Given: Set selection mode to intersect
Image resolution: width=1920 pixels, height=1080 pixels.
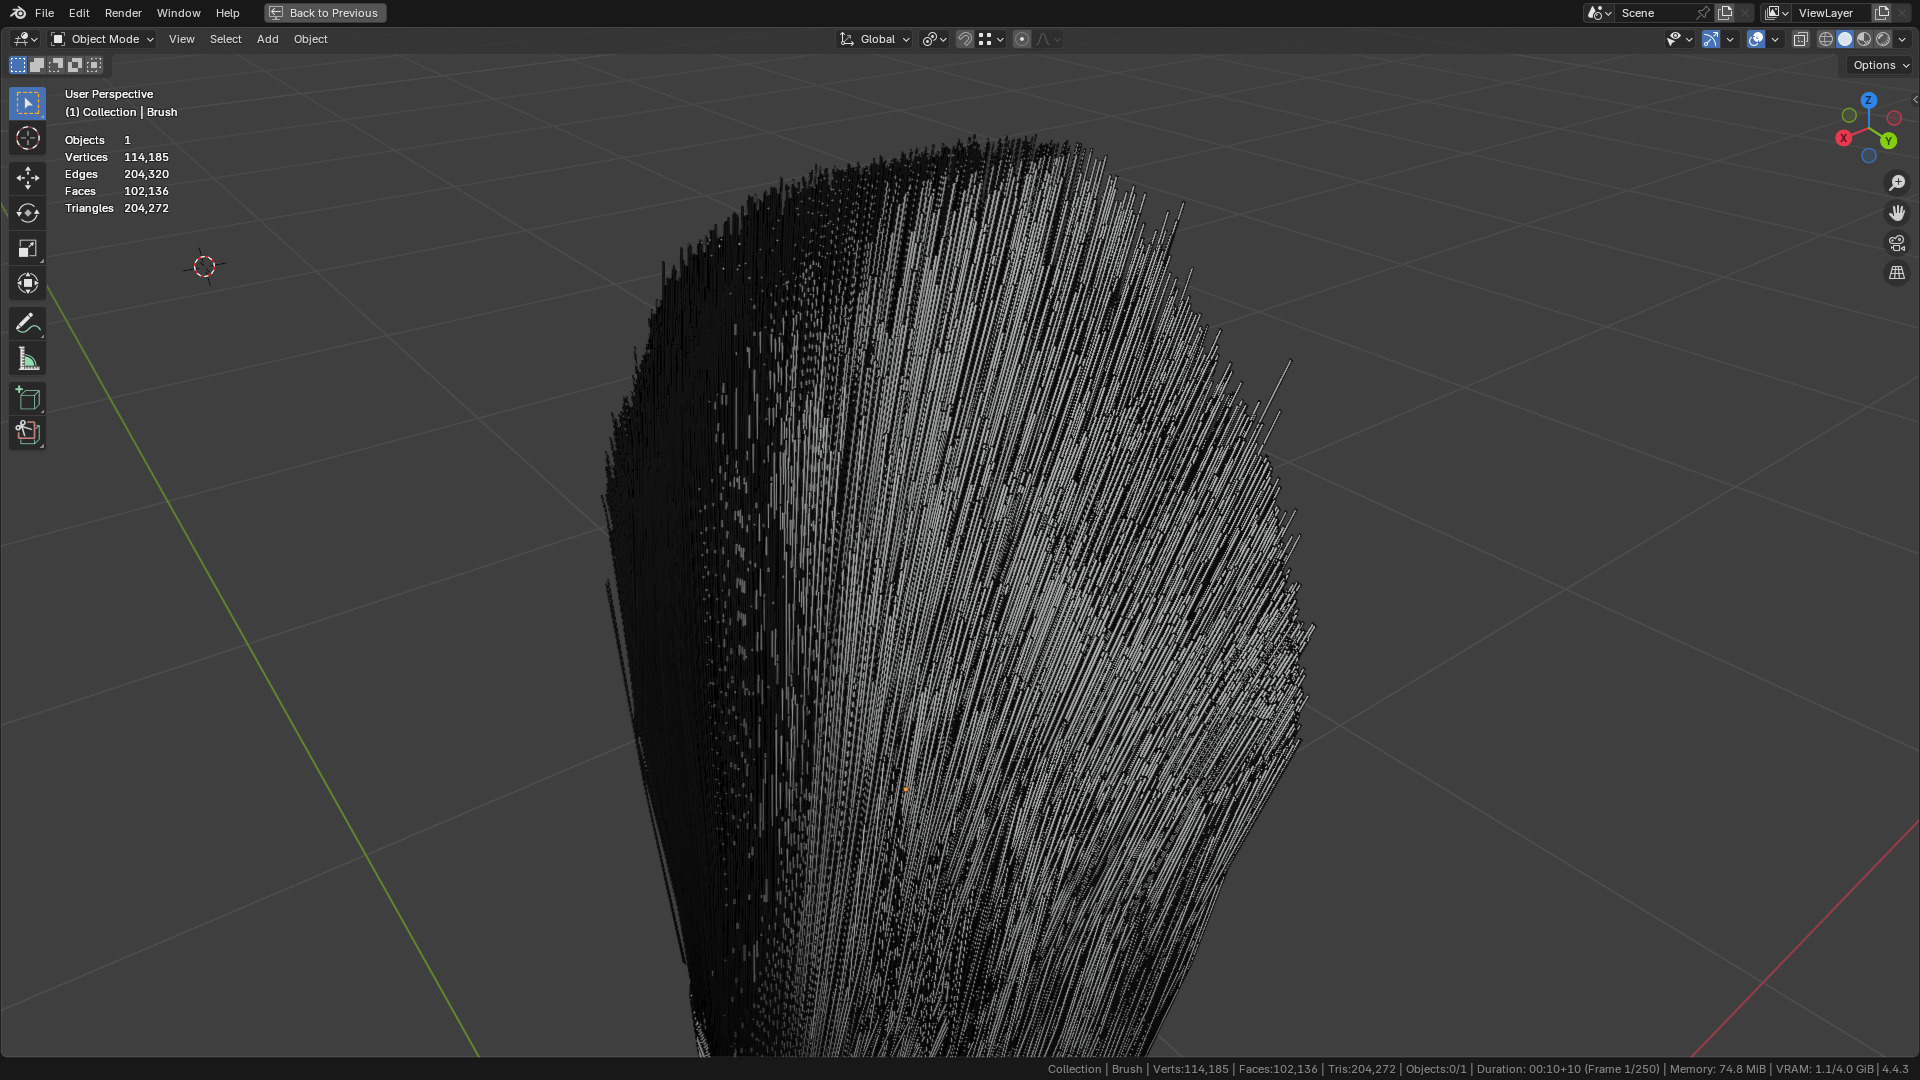Looking at the screenshot, I should tap(94, 65).
